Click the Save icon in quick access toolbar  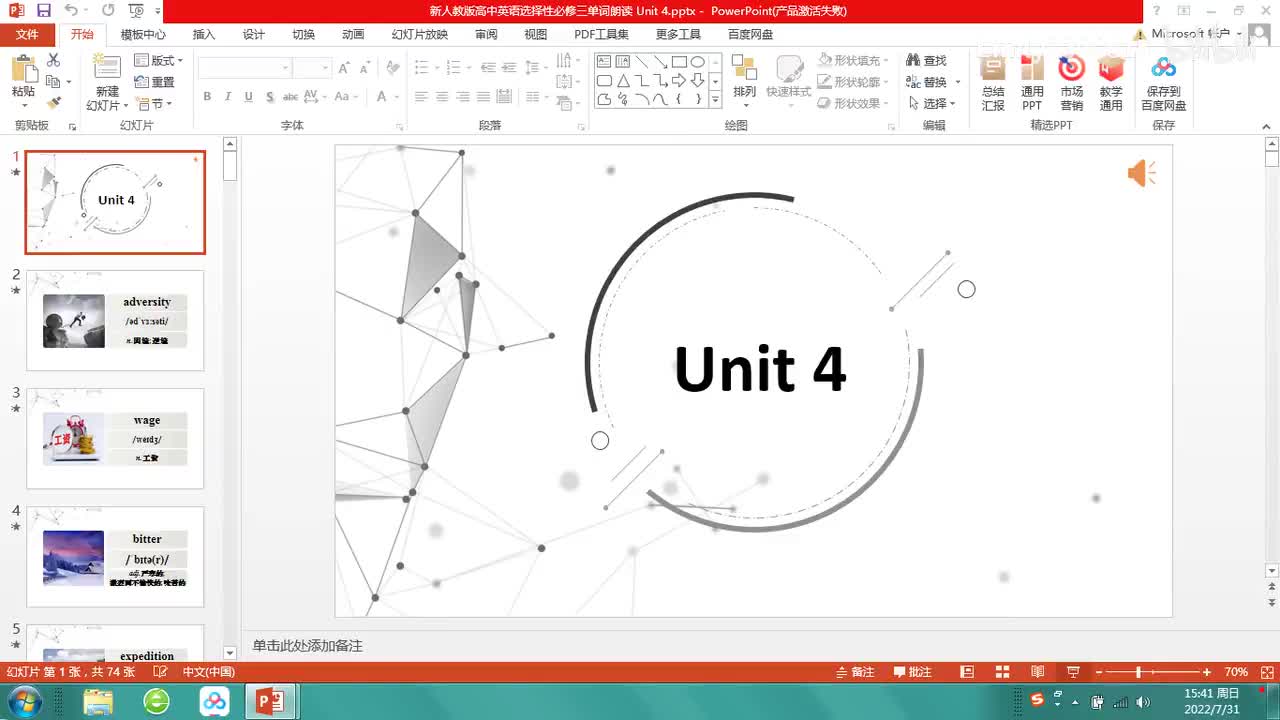pyautogui.click(x=43, y=10)
